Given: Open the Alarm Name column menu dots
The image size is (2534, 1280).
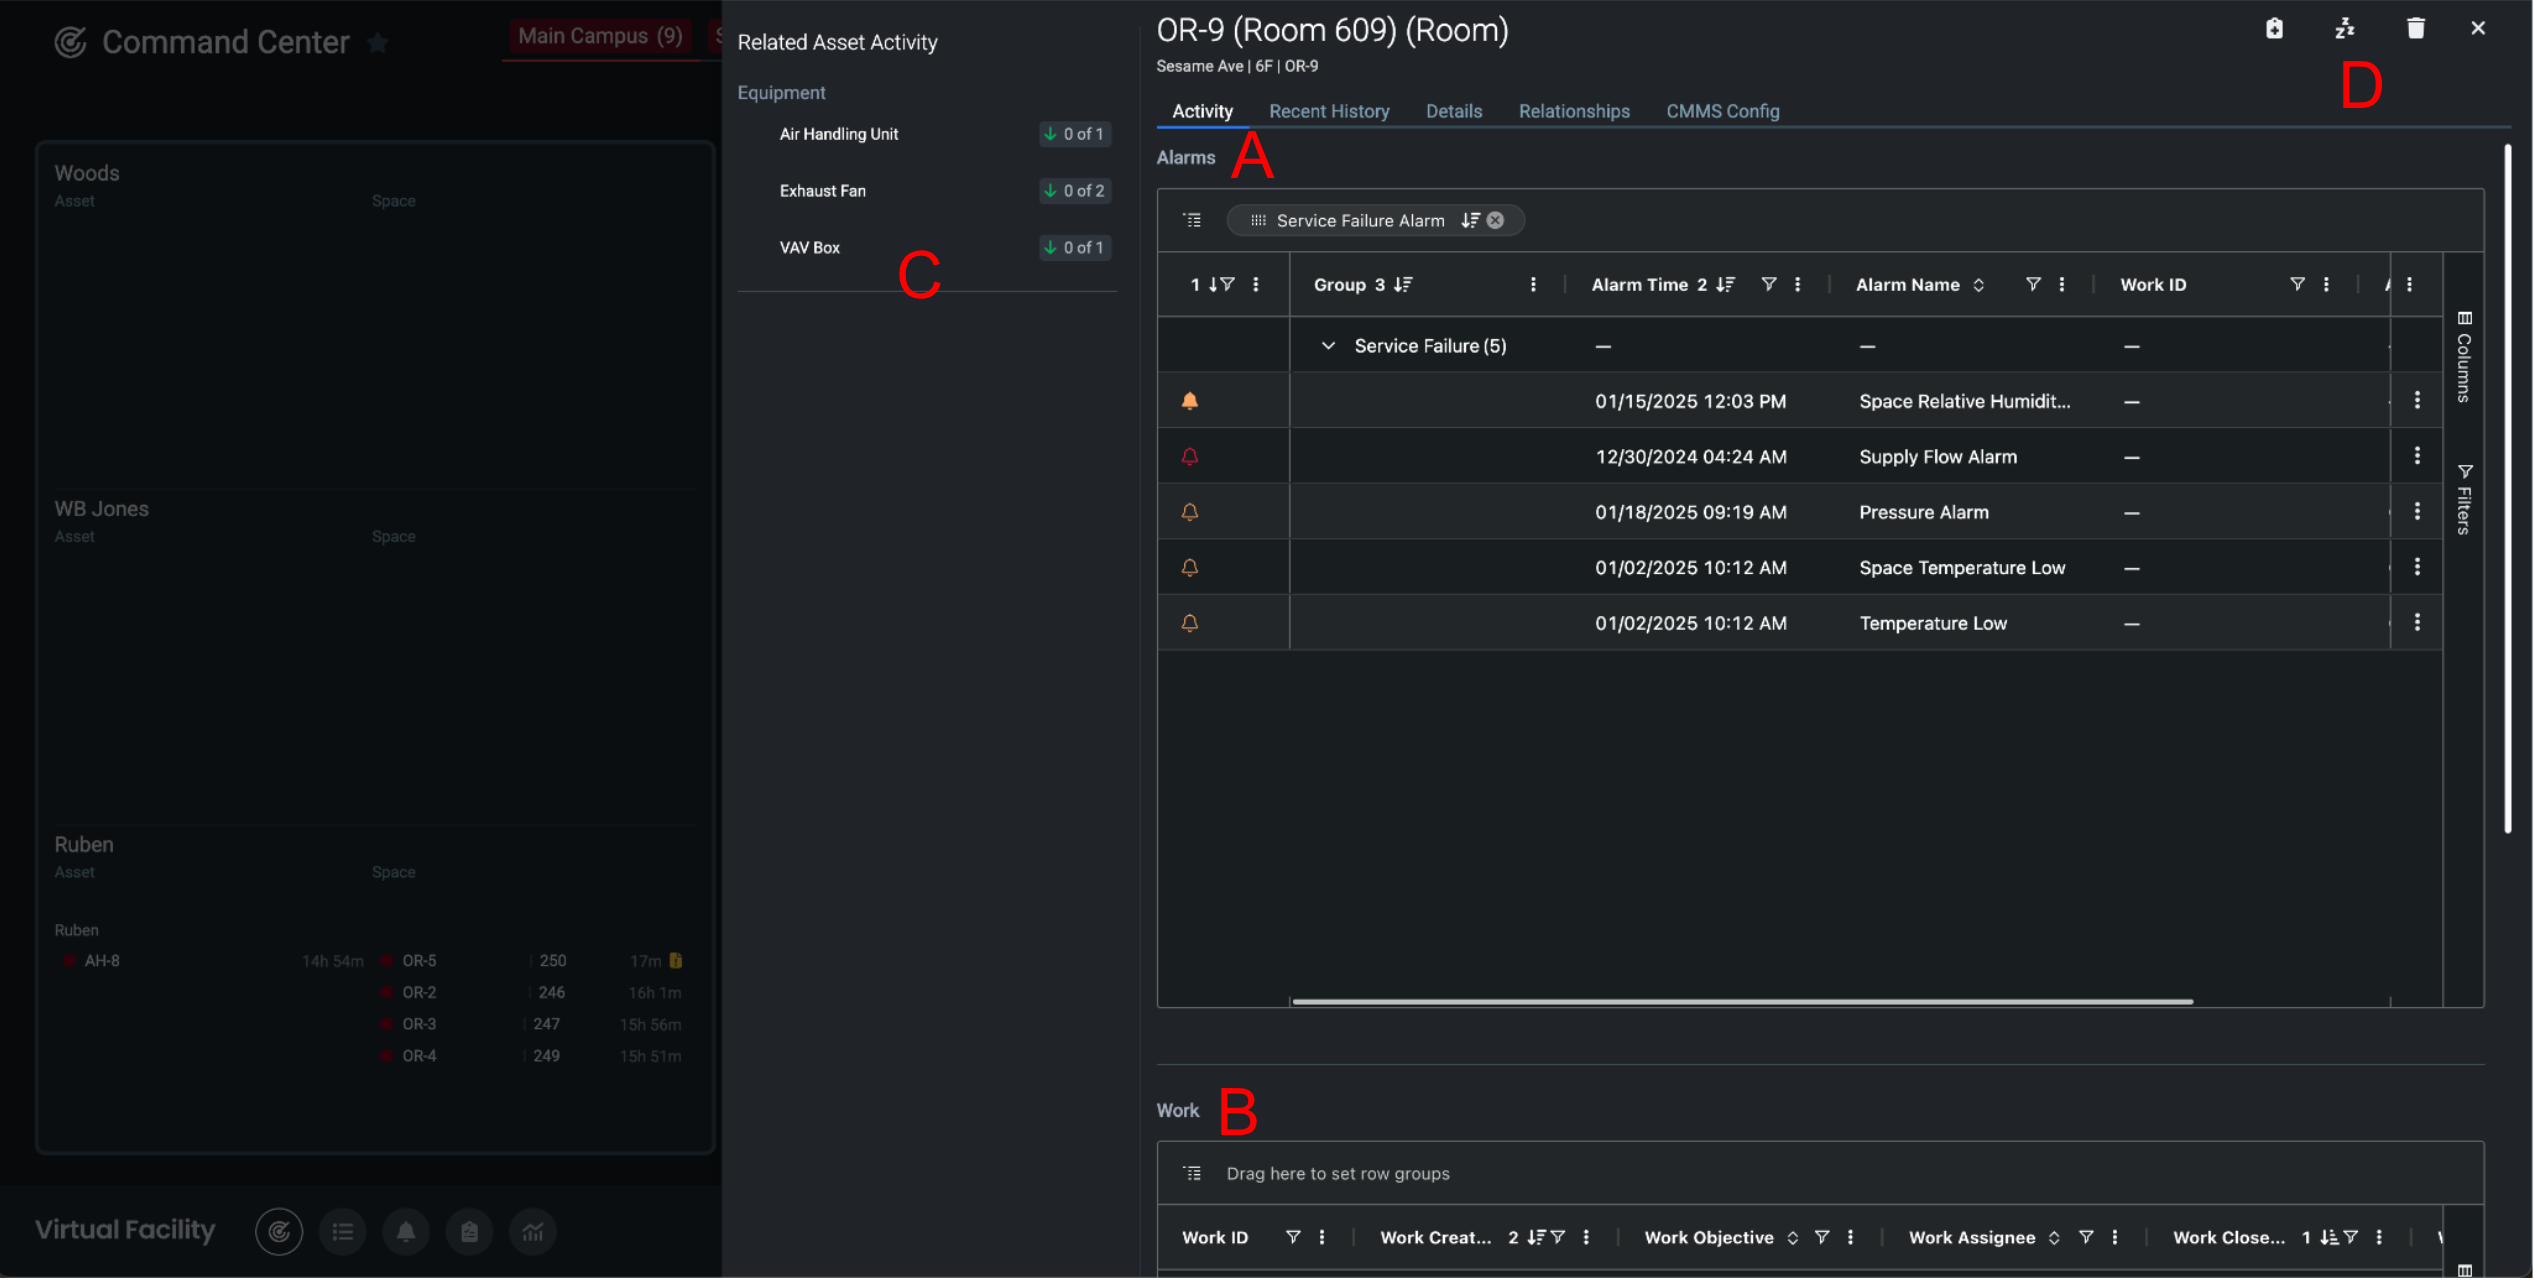Looking at the screenshot, I should click(x=2062, y=285).
